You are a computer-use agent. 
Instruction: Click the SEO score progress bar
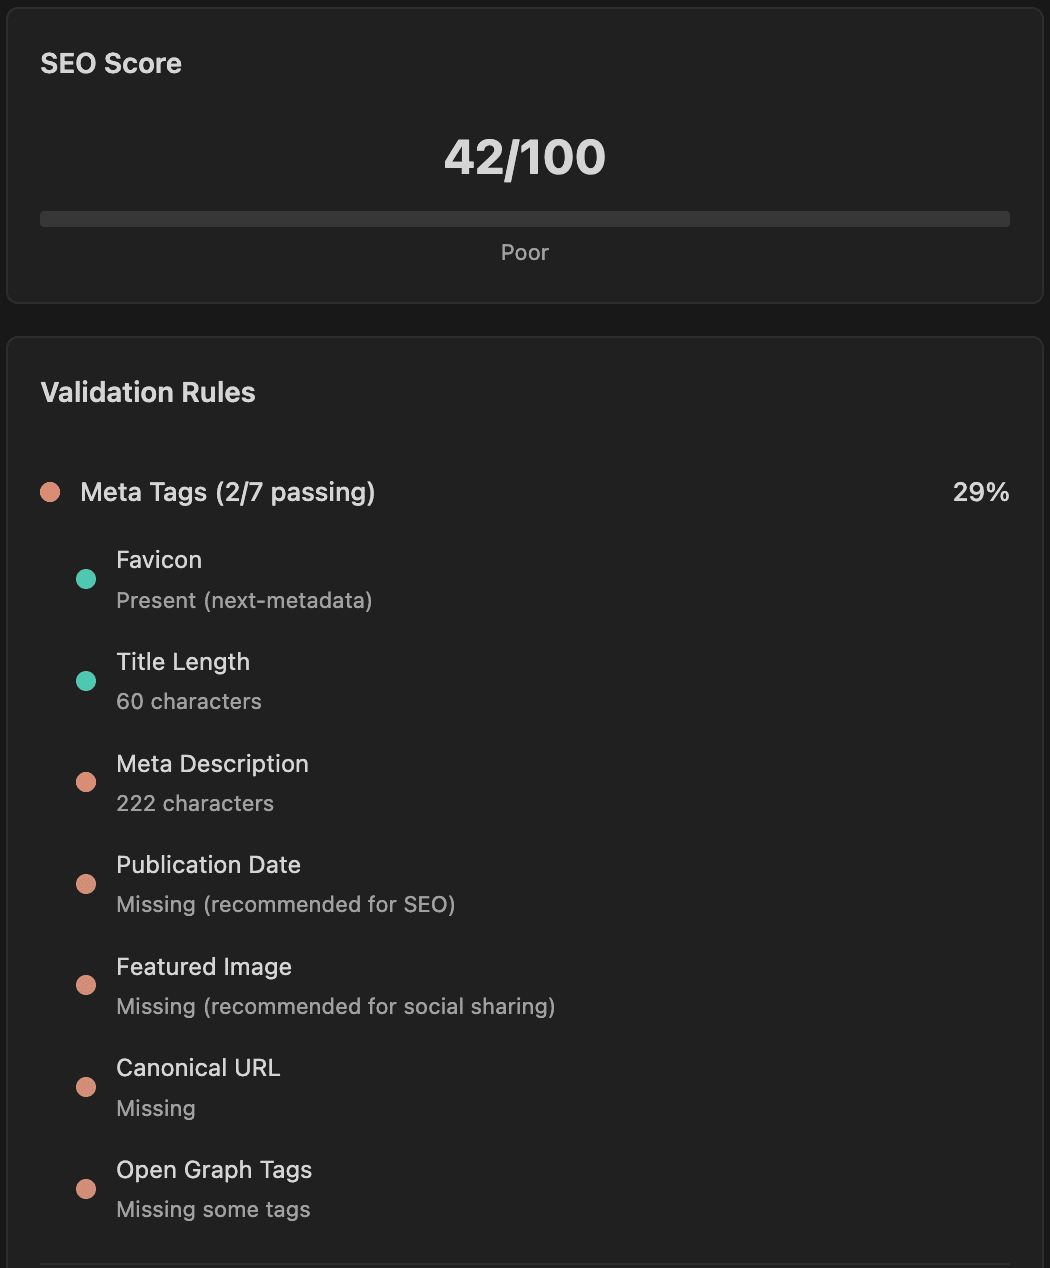(524, 217)
